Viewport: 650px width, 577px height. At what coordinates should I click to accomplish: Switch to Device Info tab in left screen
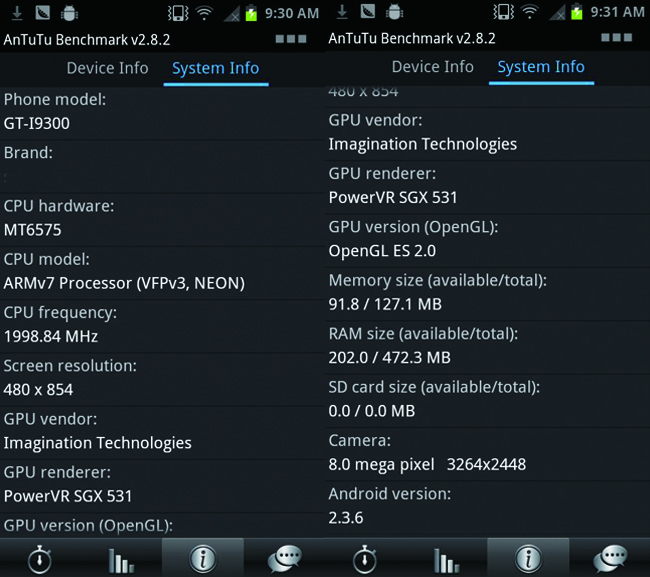click(107, 68)
